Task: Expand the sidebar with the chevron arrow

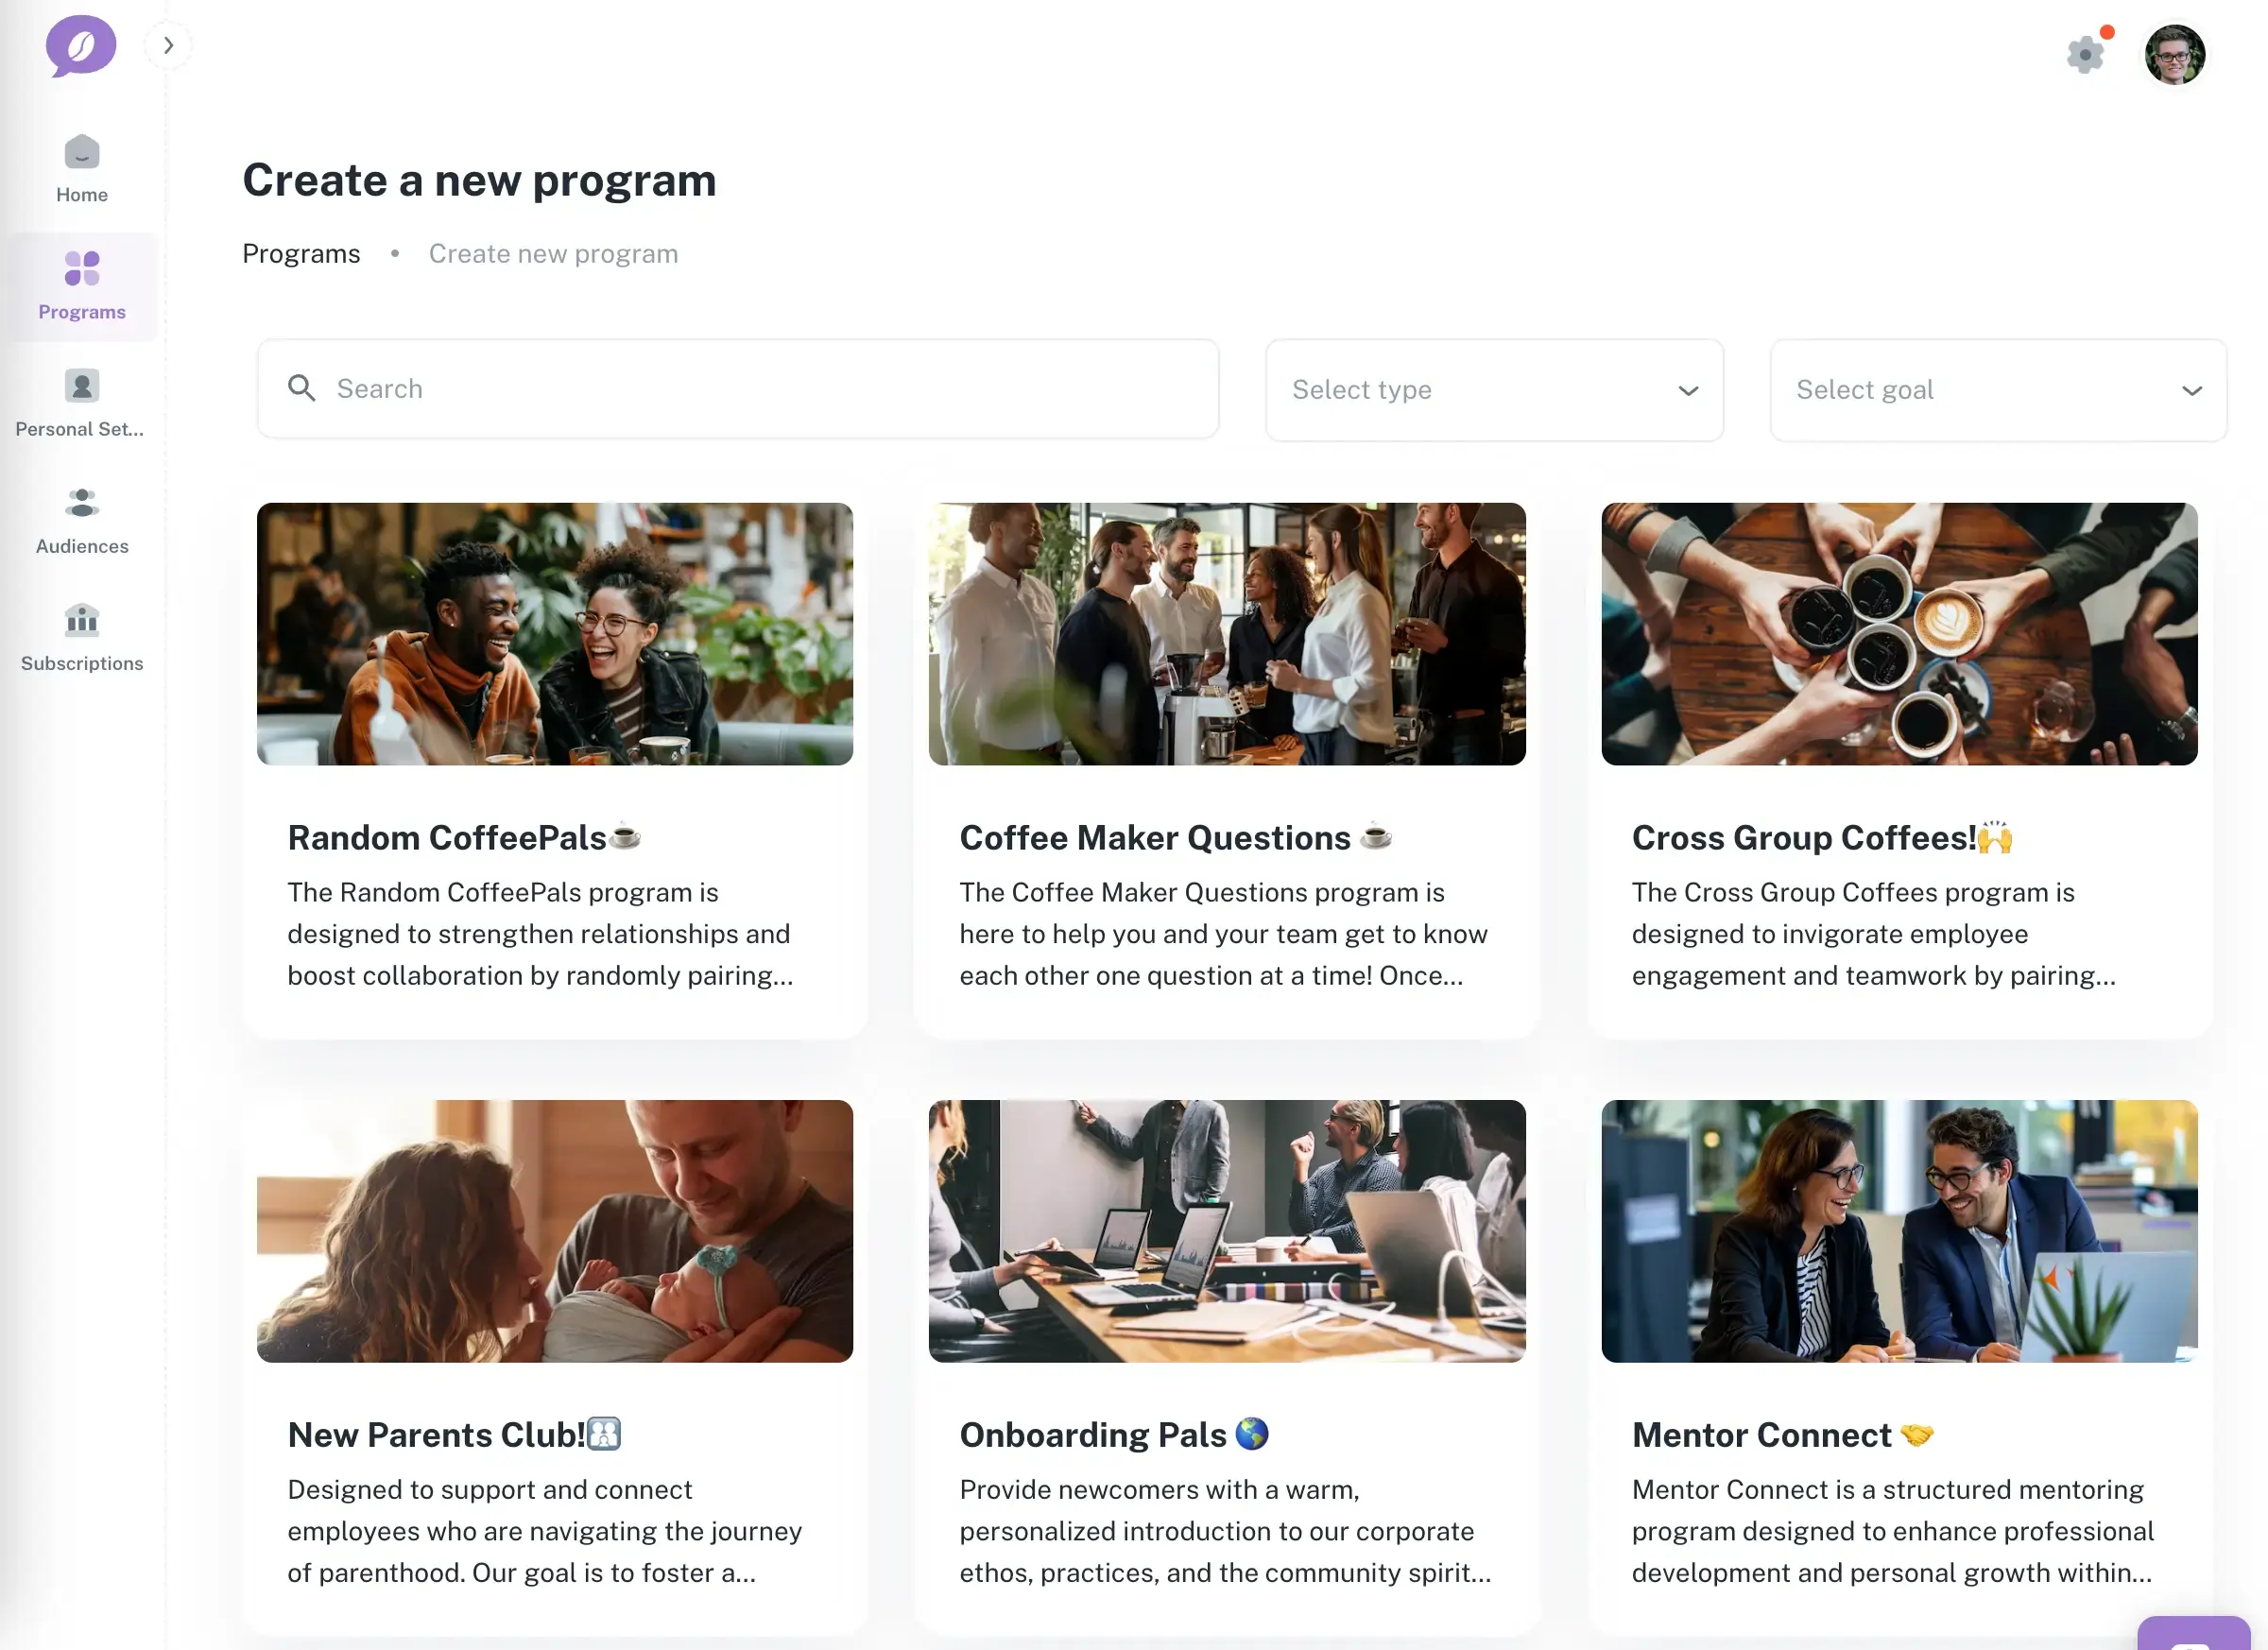Action: tap(168, 45)
